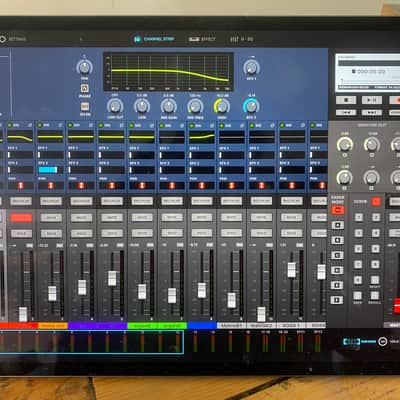Select Scene 3 button
This screenshot has height=400, width=400.
click(x=359, y=233)
